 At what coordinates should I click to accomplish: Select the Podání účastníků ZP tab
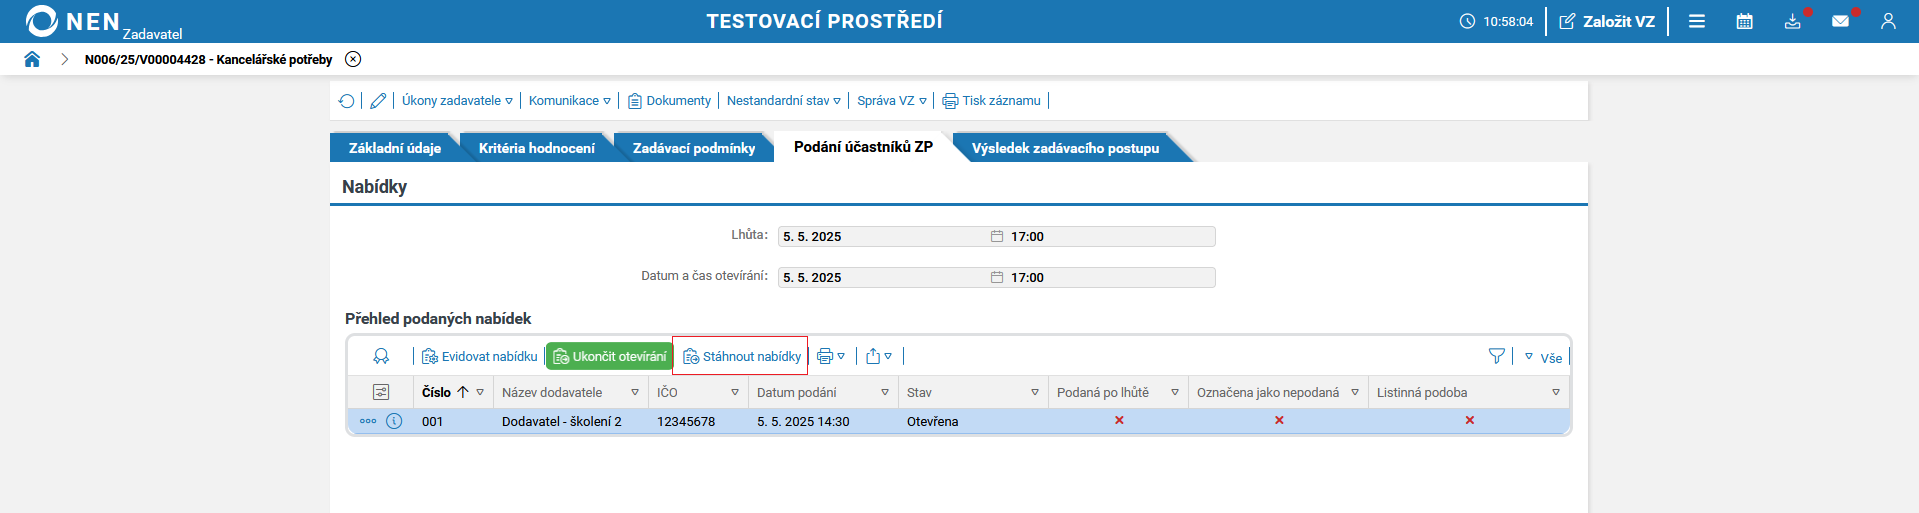coord(863,147)
